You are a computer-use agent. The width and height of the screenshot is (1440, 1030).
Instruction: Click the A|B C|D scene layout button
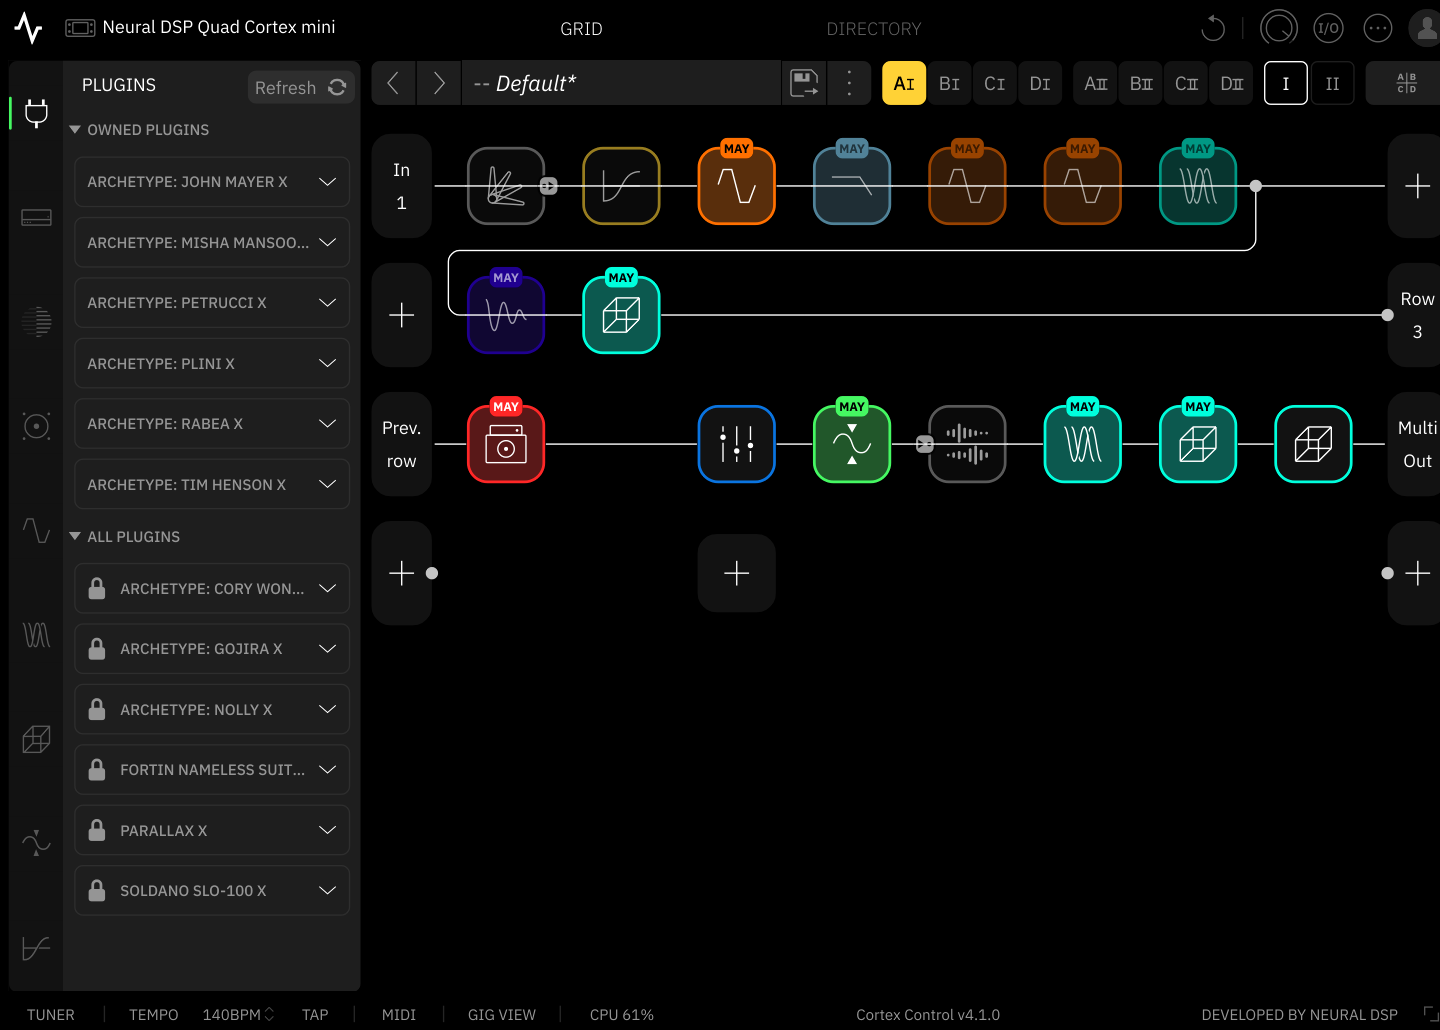(1406, 83)
